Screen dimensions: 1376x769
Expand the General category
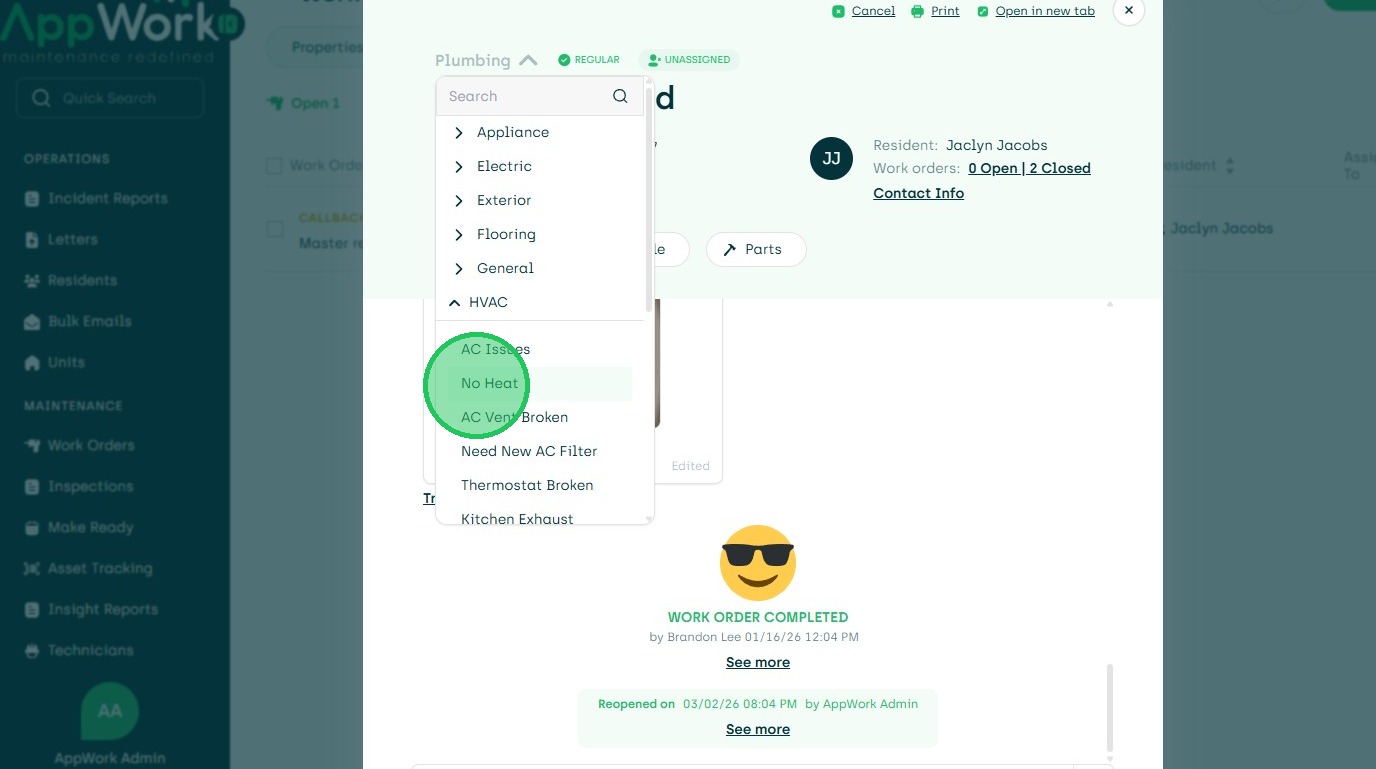coord(459,268)
